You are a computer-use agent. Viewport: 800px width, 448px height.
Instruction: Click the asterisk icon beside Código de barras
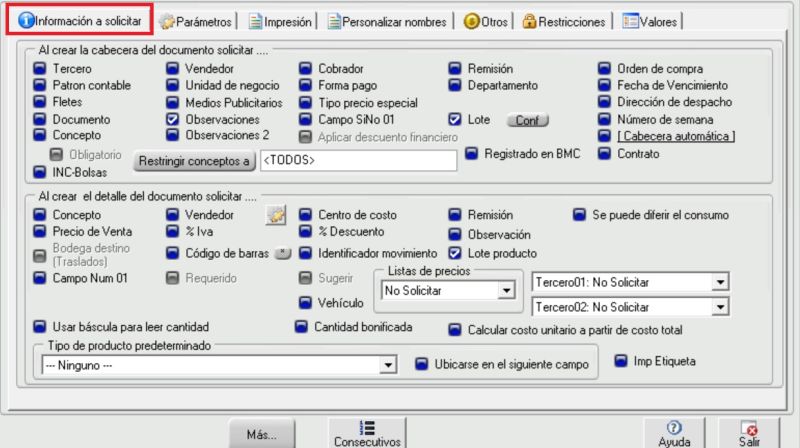tap(284, 253)
